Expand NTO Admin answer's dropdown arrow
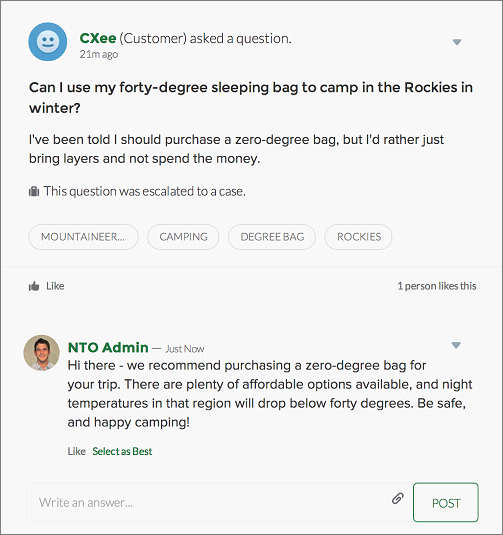Image resolution: width=503 pixels, height=535 pixels. [456, 345]
